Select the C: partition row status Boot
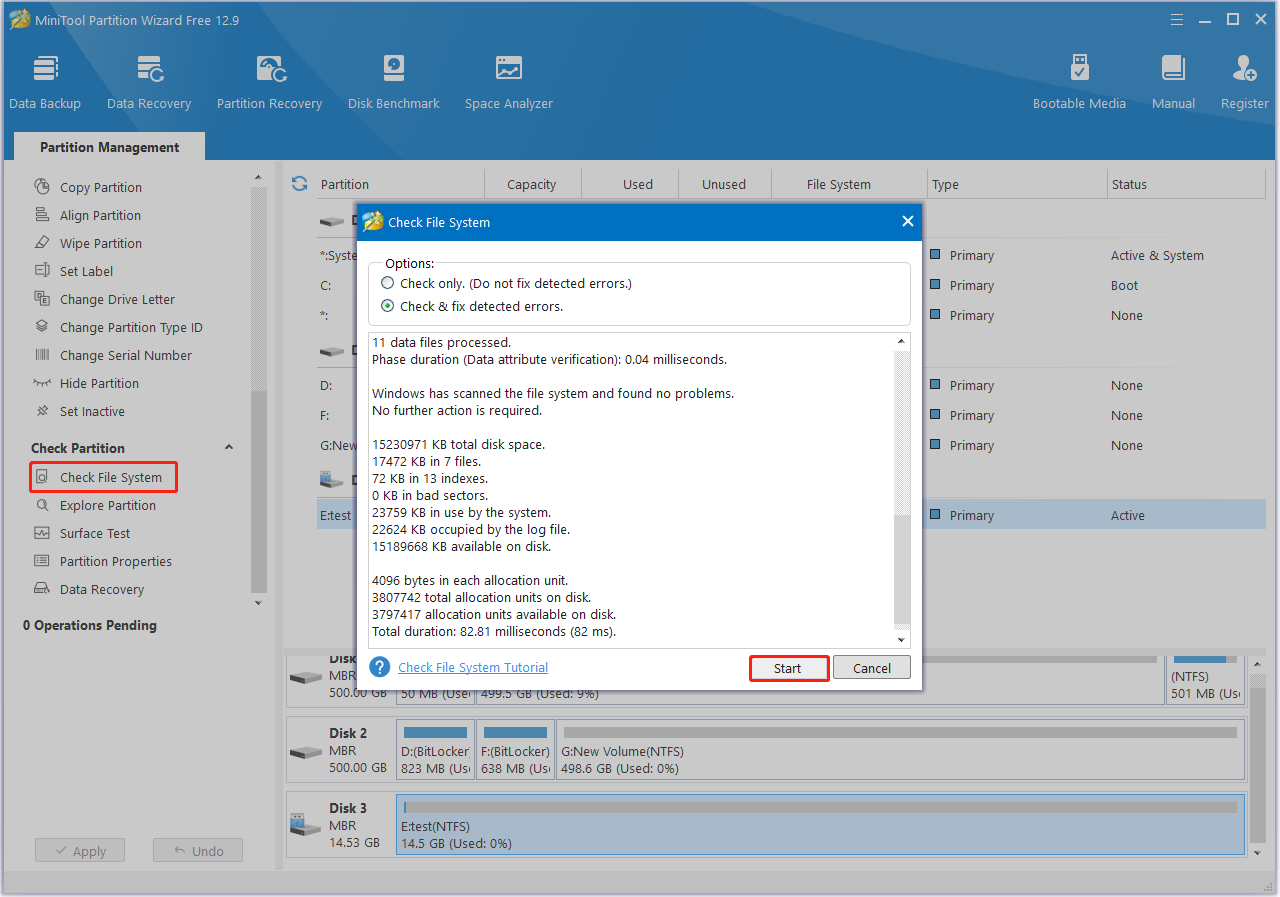 pyautogui.click(x=1125, y=285)
